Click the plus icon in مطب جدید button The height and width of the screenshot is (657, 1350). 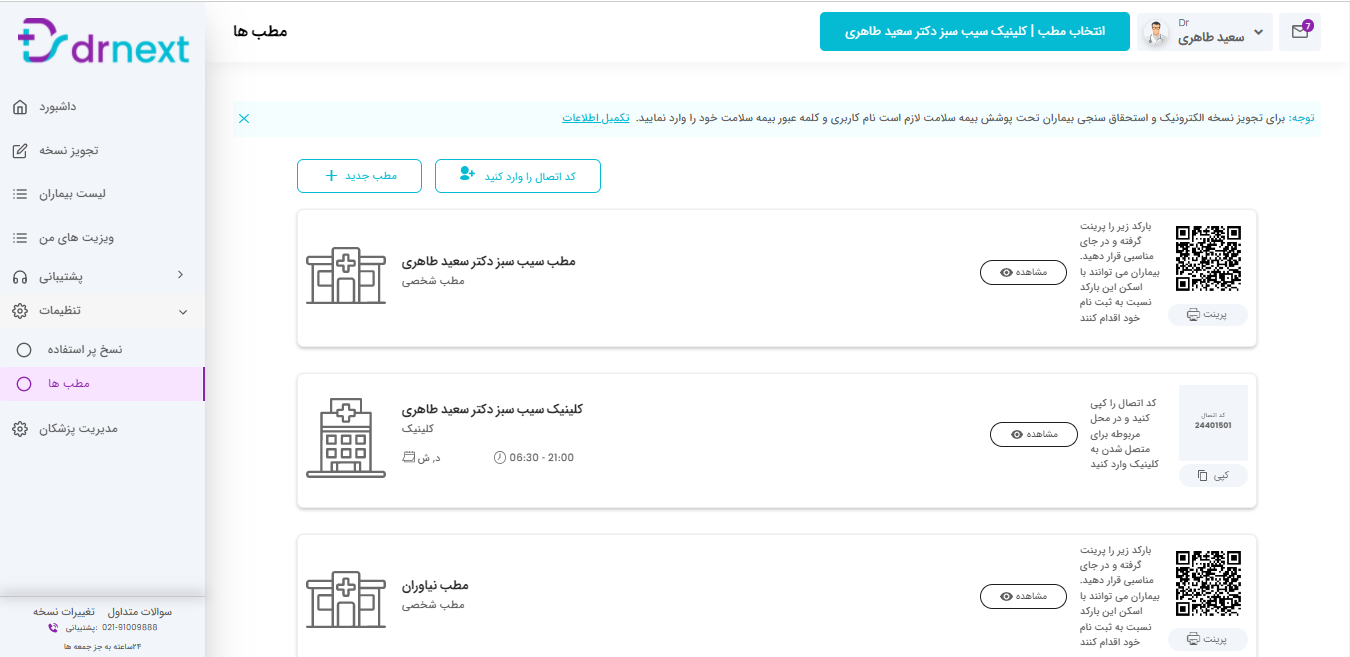click(x=332, y=176)
